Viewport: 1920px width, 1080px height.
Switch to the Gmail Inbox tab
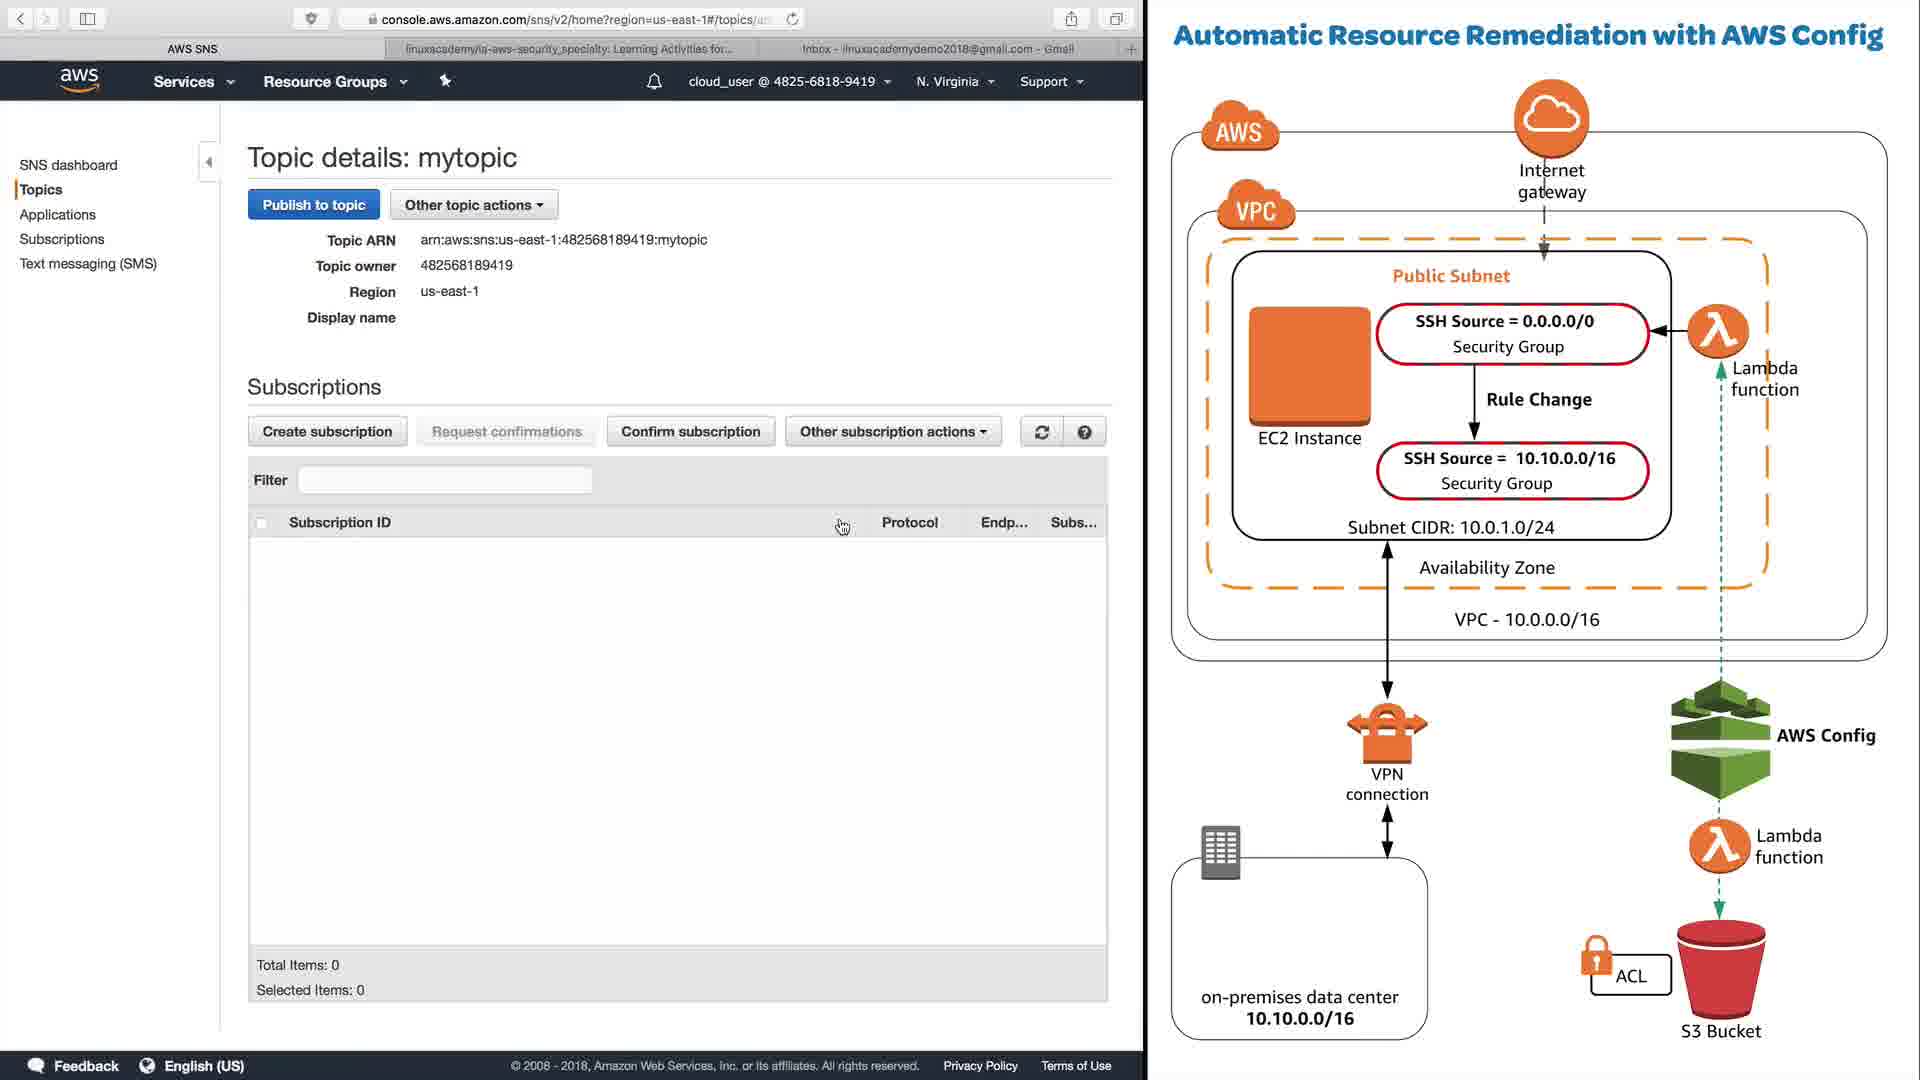point(937,49)
